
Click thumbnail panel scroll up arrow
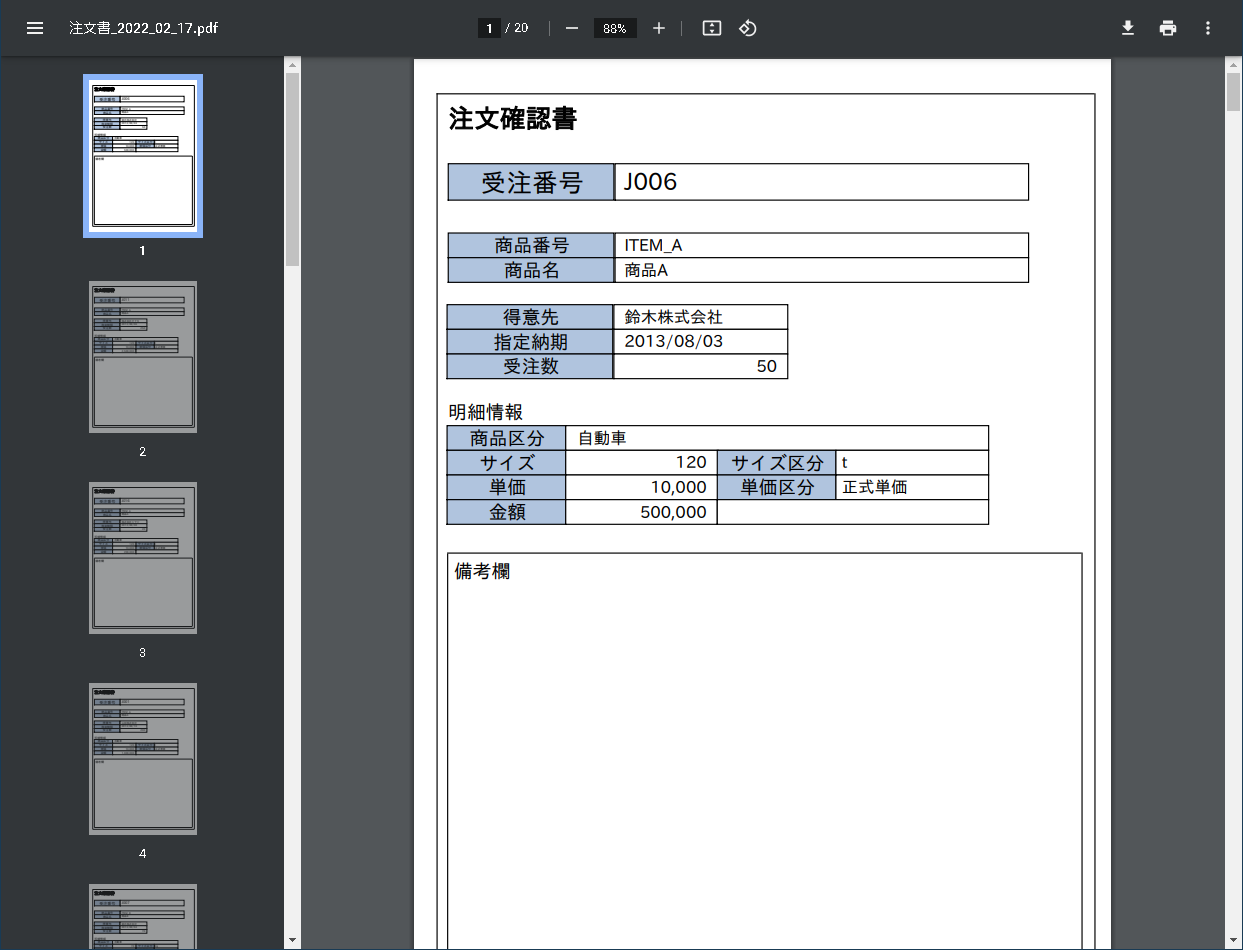click(292, 66)
